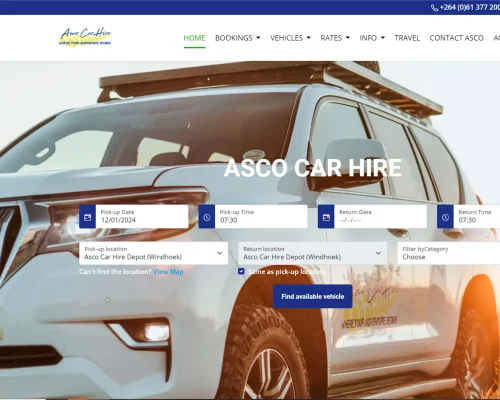Click the ASCO CAR HIRE heading

point(313,168)
